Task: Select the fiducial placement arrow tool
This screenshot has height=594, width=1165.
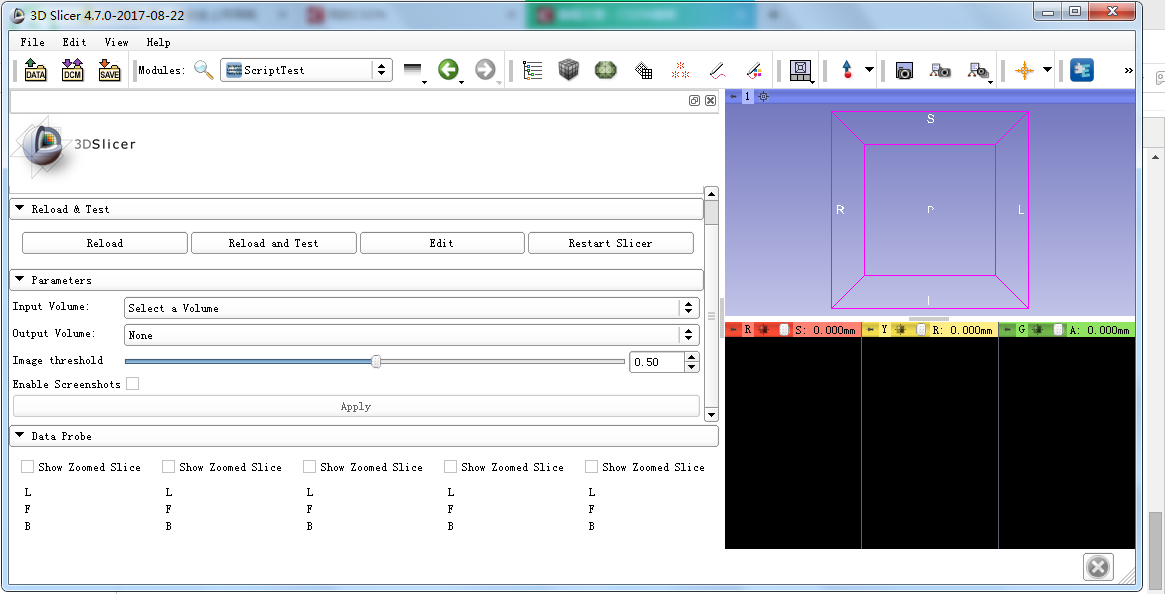Action: 847,70
